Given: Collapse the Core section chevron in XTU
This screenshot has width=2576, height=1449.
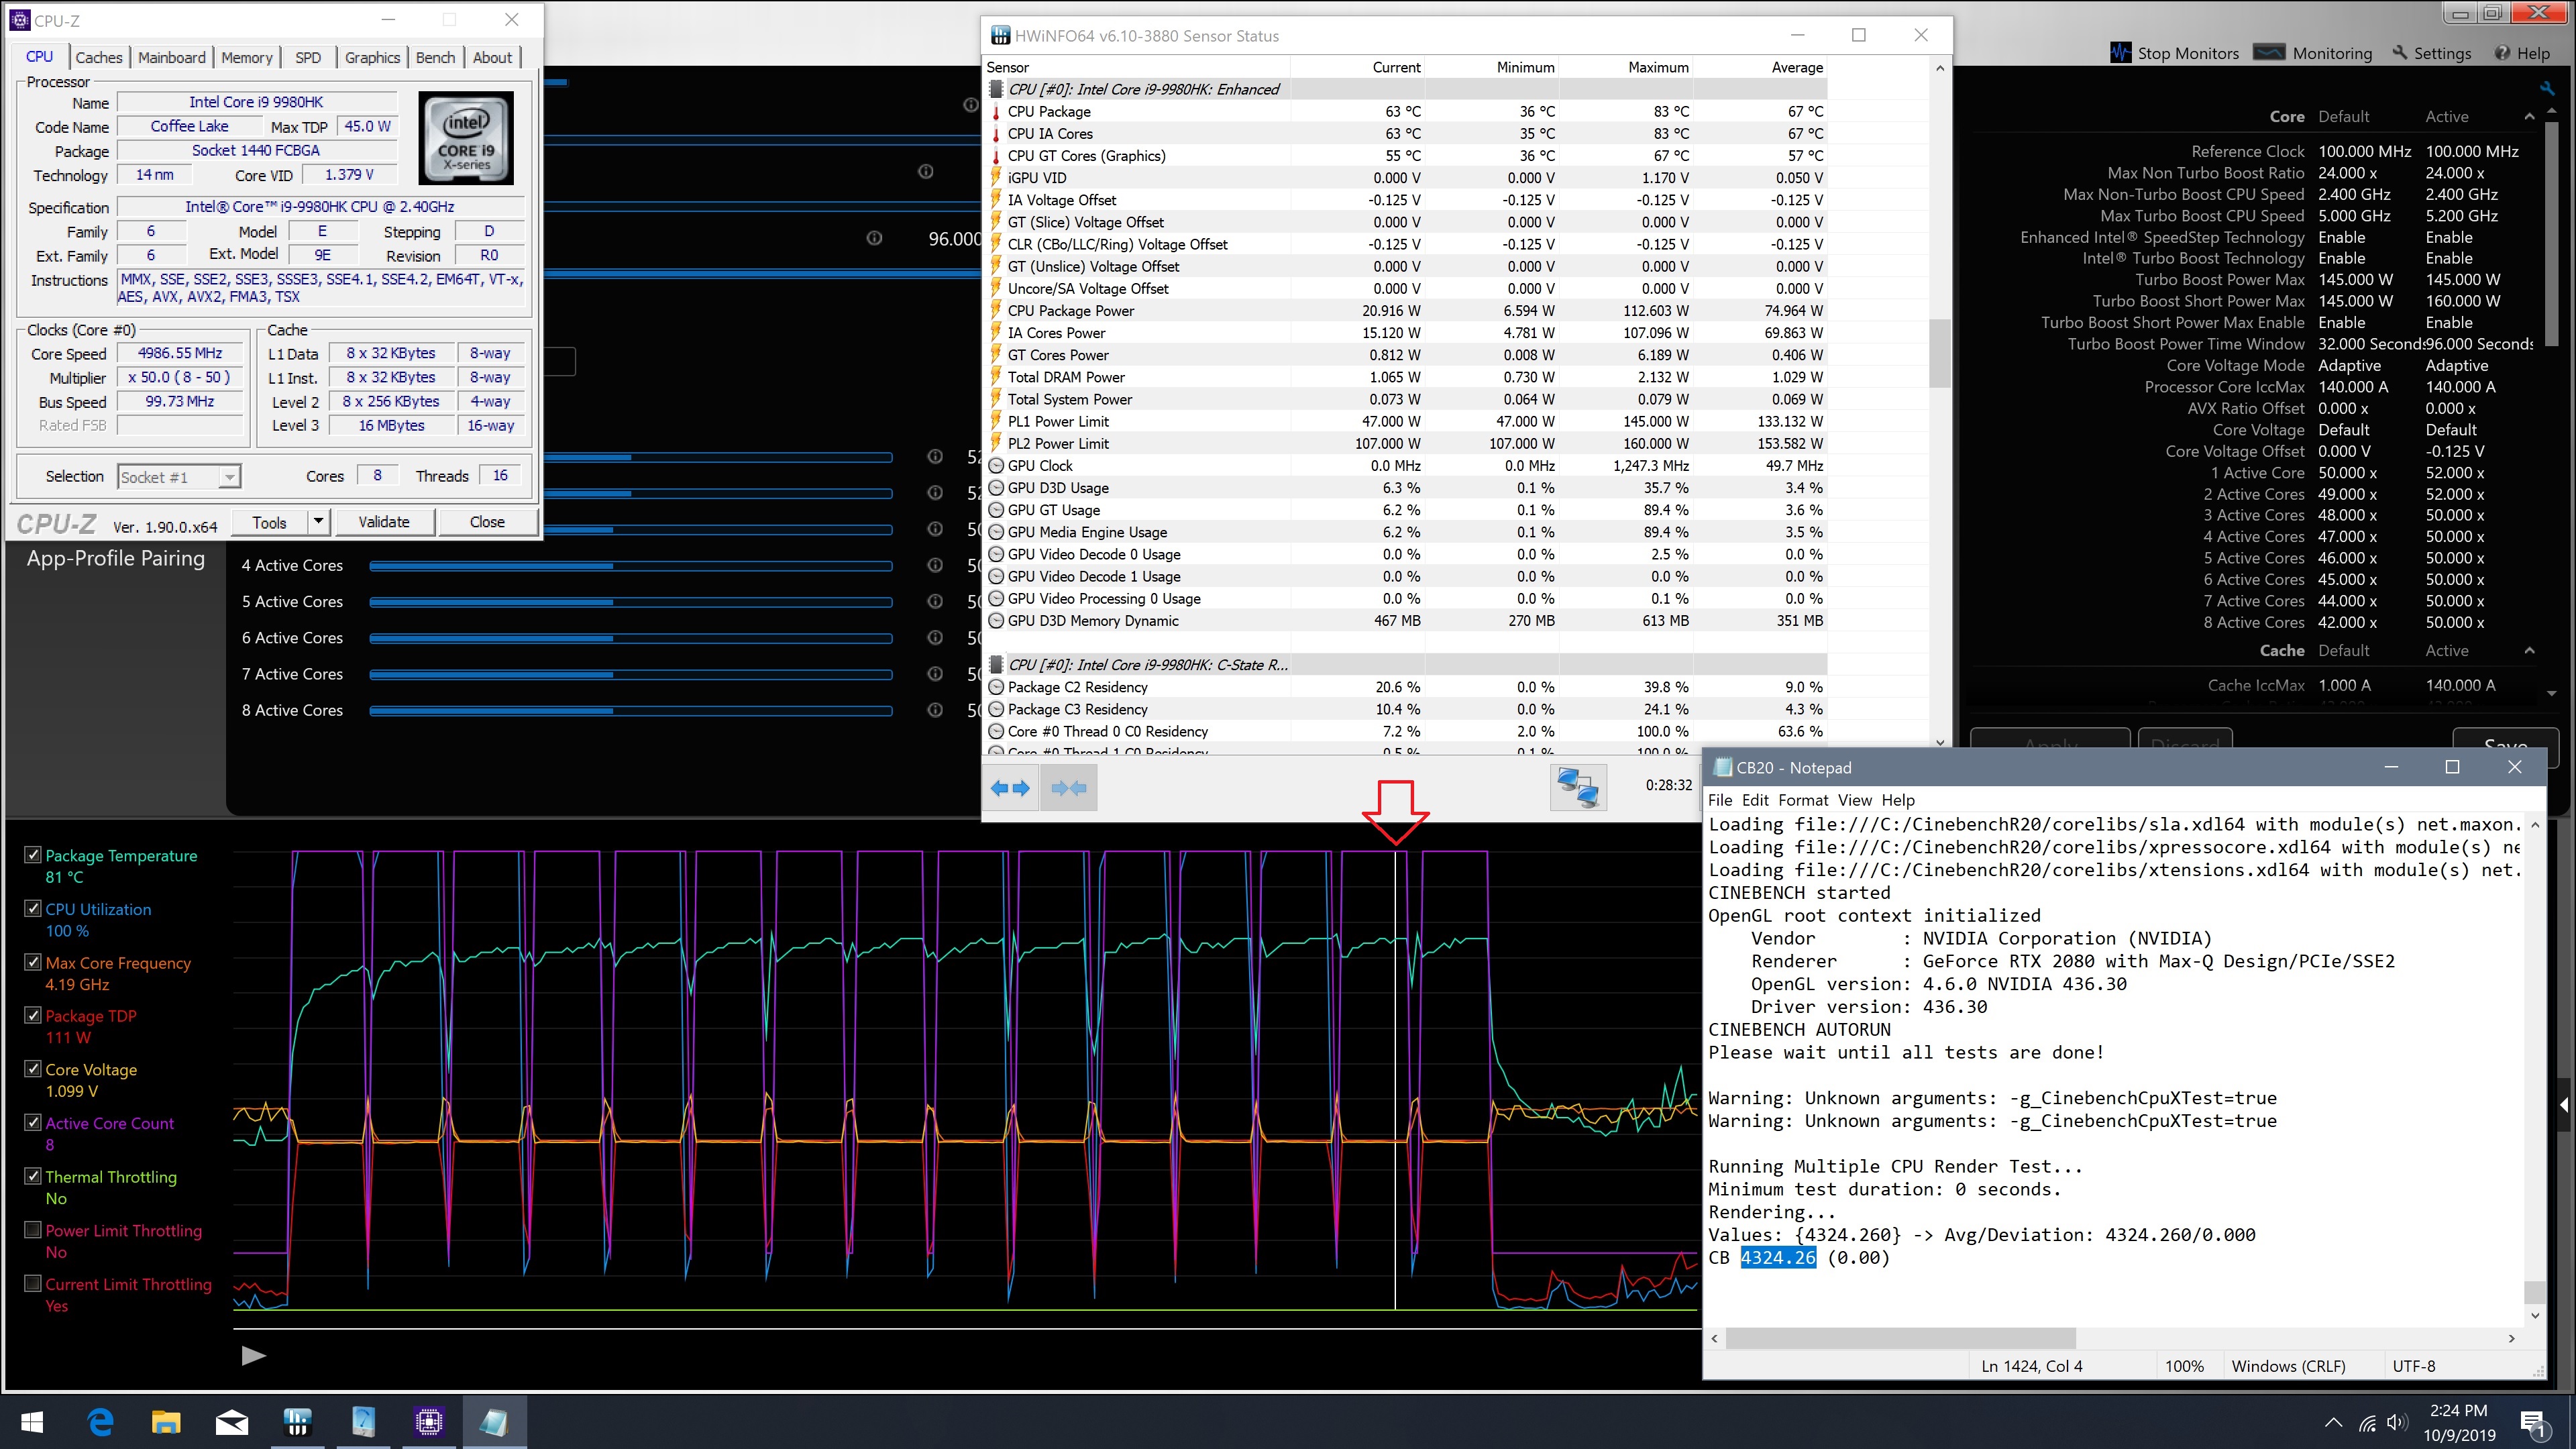Looking at the screenshot, I should (2530, 117).
